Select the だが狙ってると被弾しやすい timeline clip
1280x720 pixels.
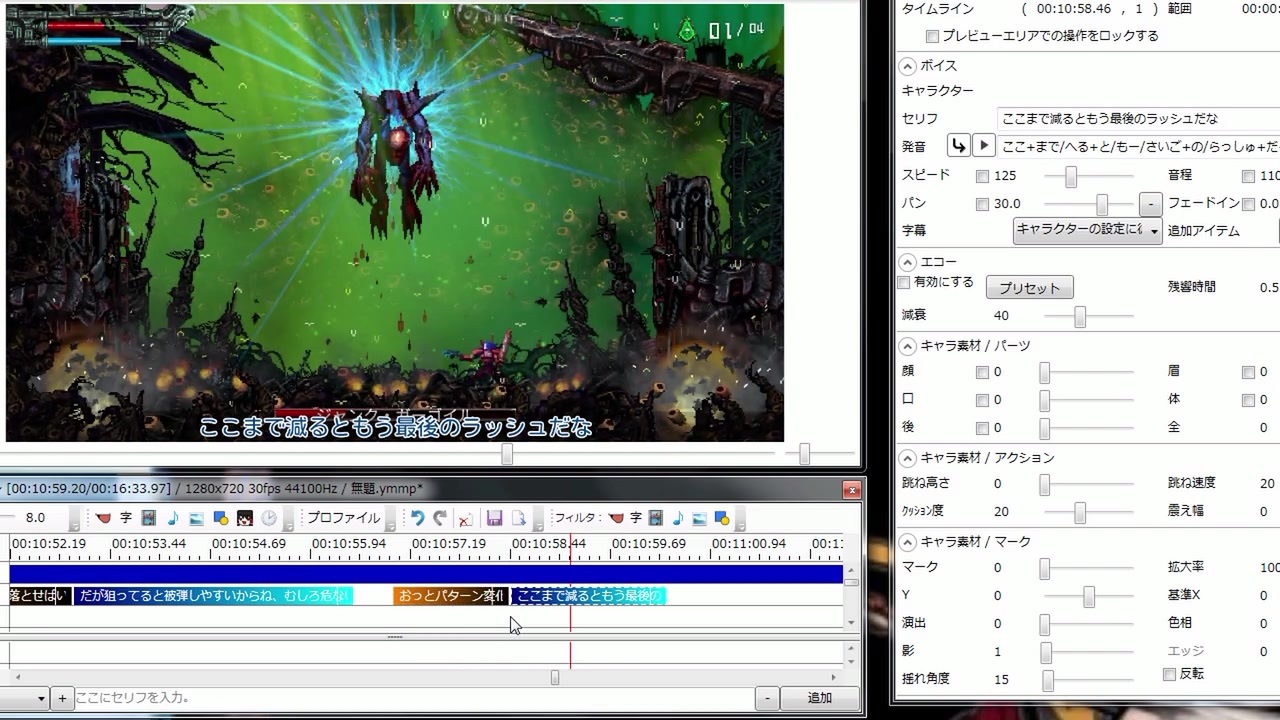pyautogui.click(x=213, y=596)
